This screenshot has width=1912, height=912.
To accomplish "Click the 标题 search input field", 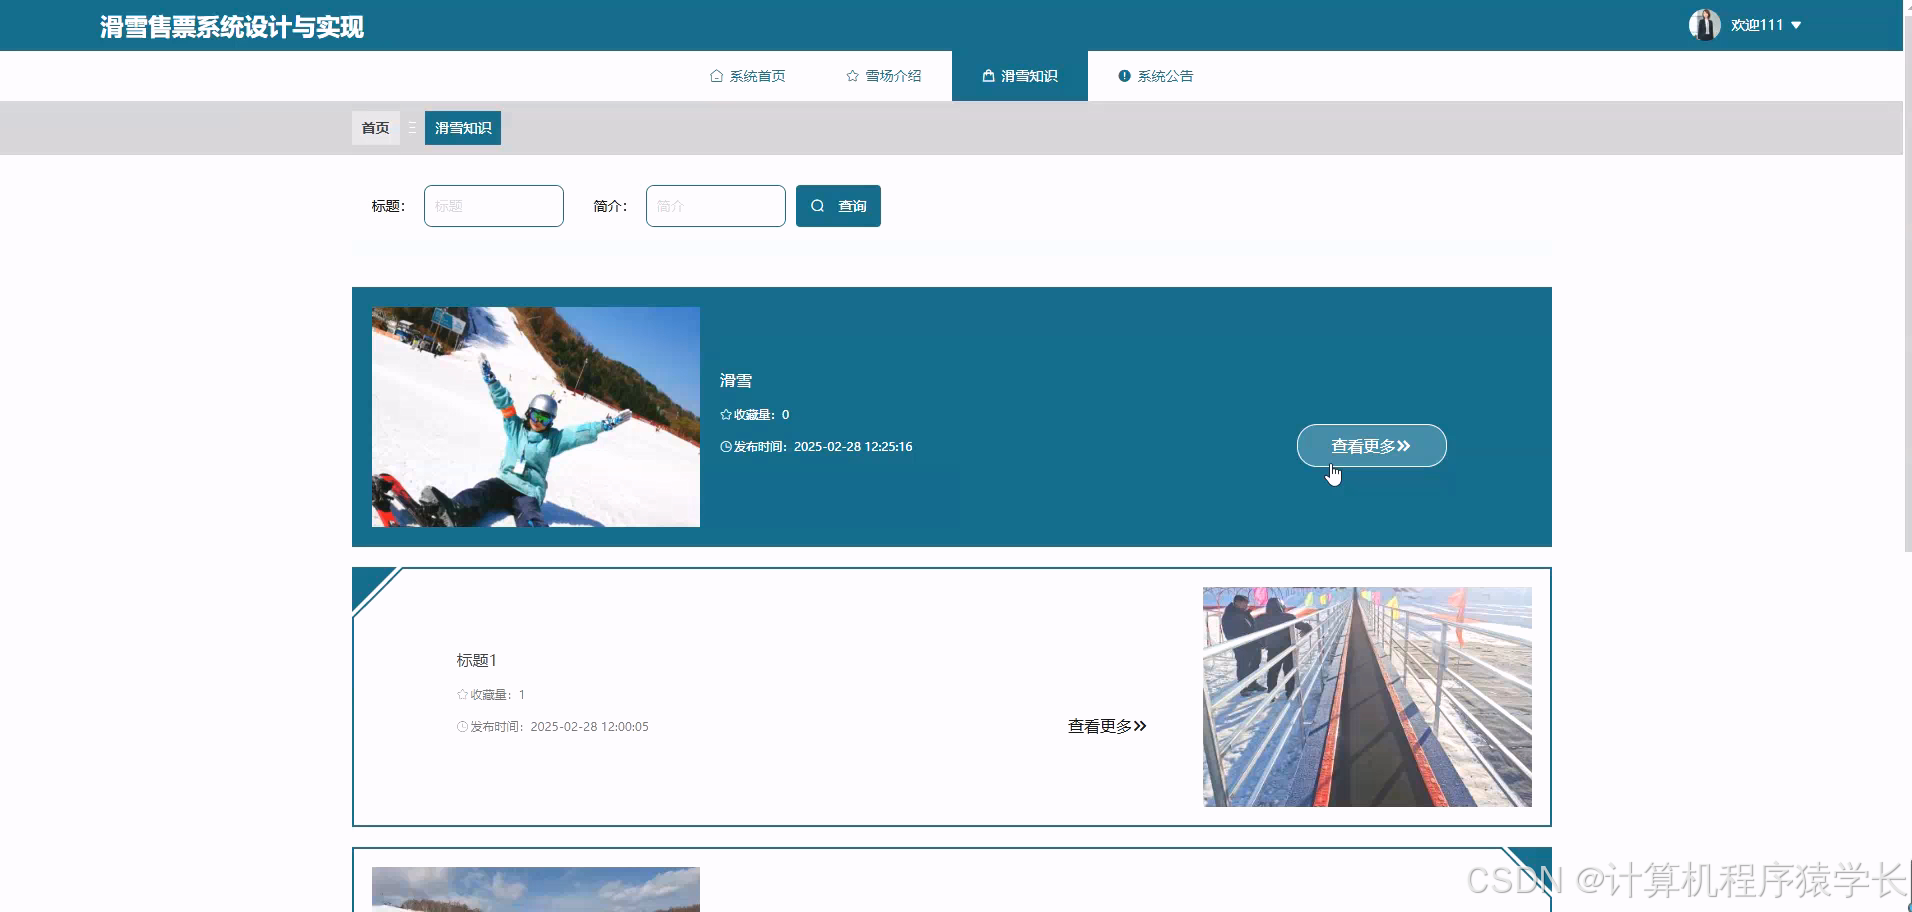I will [494, 205].
